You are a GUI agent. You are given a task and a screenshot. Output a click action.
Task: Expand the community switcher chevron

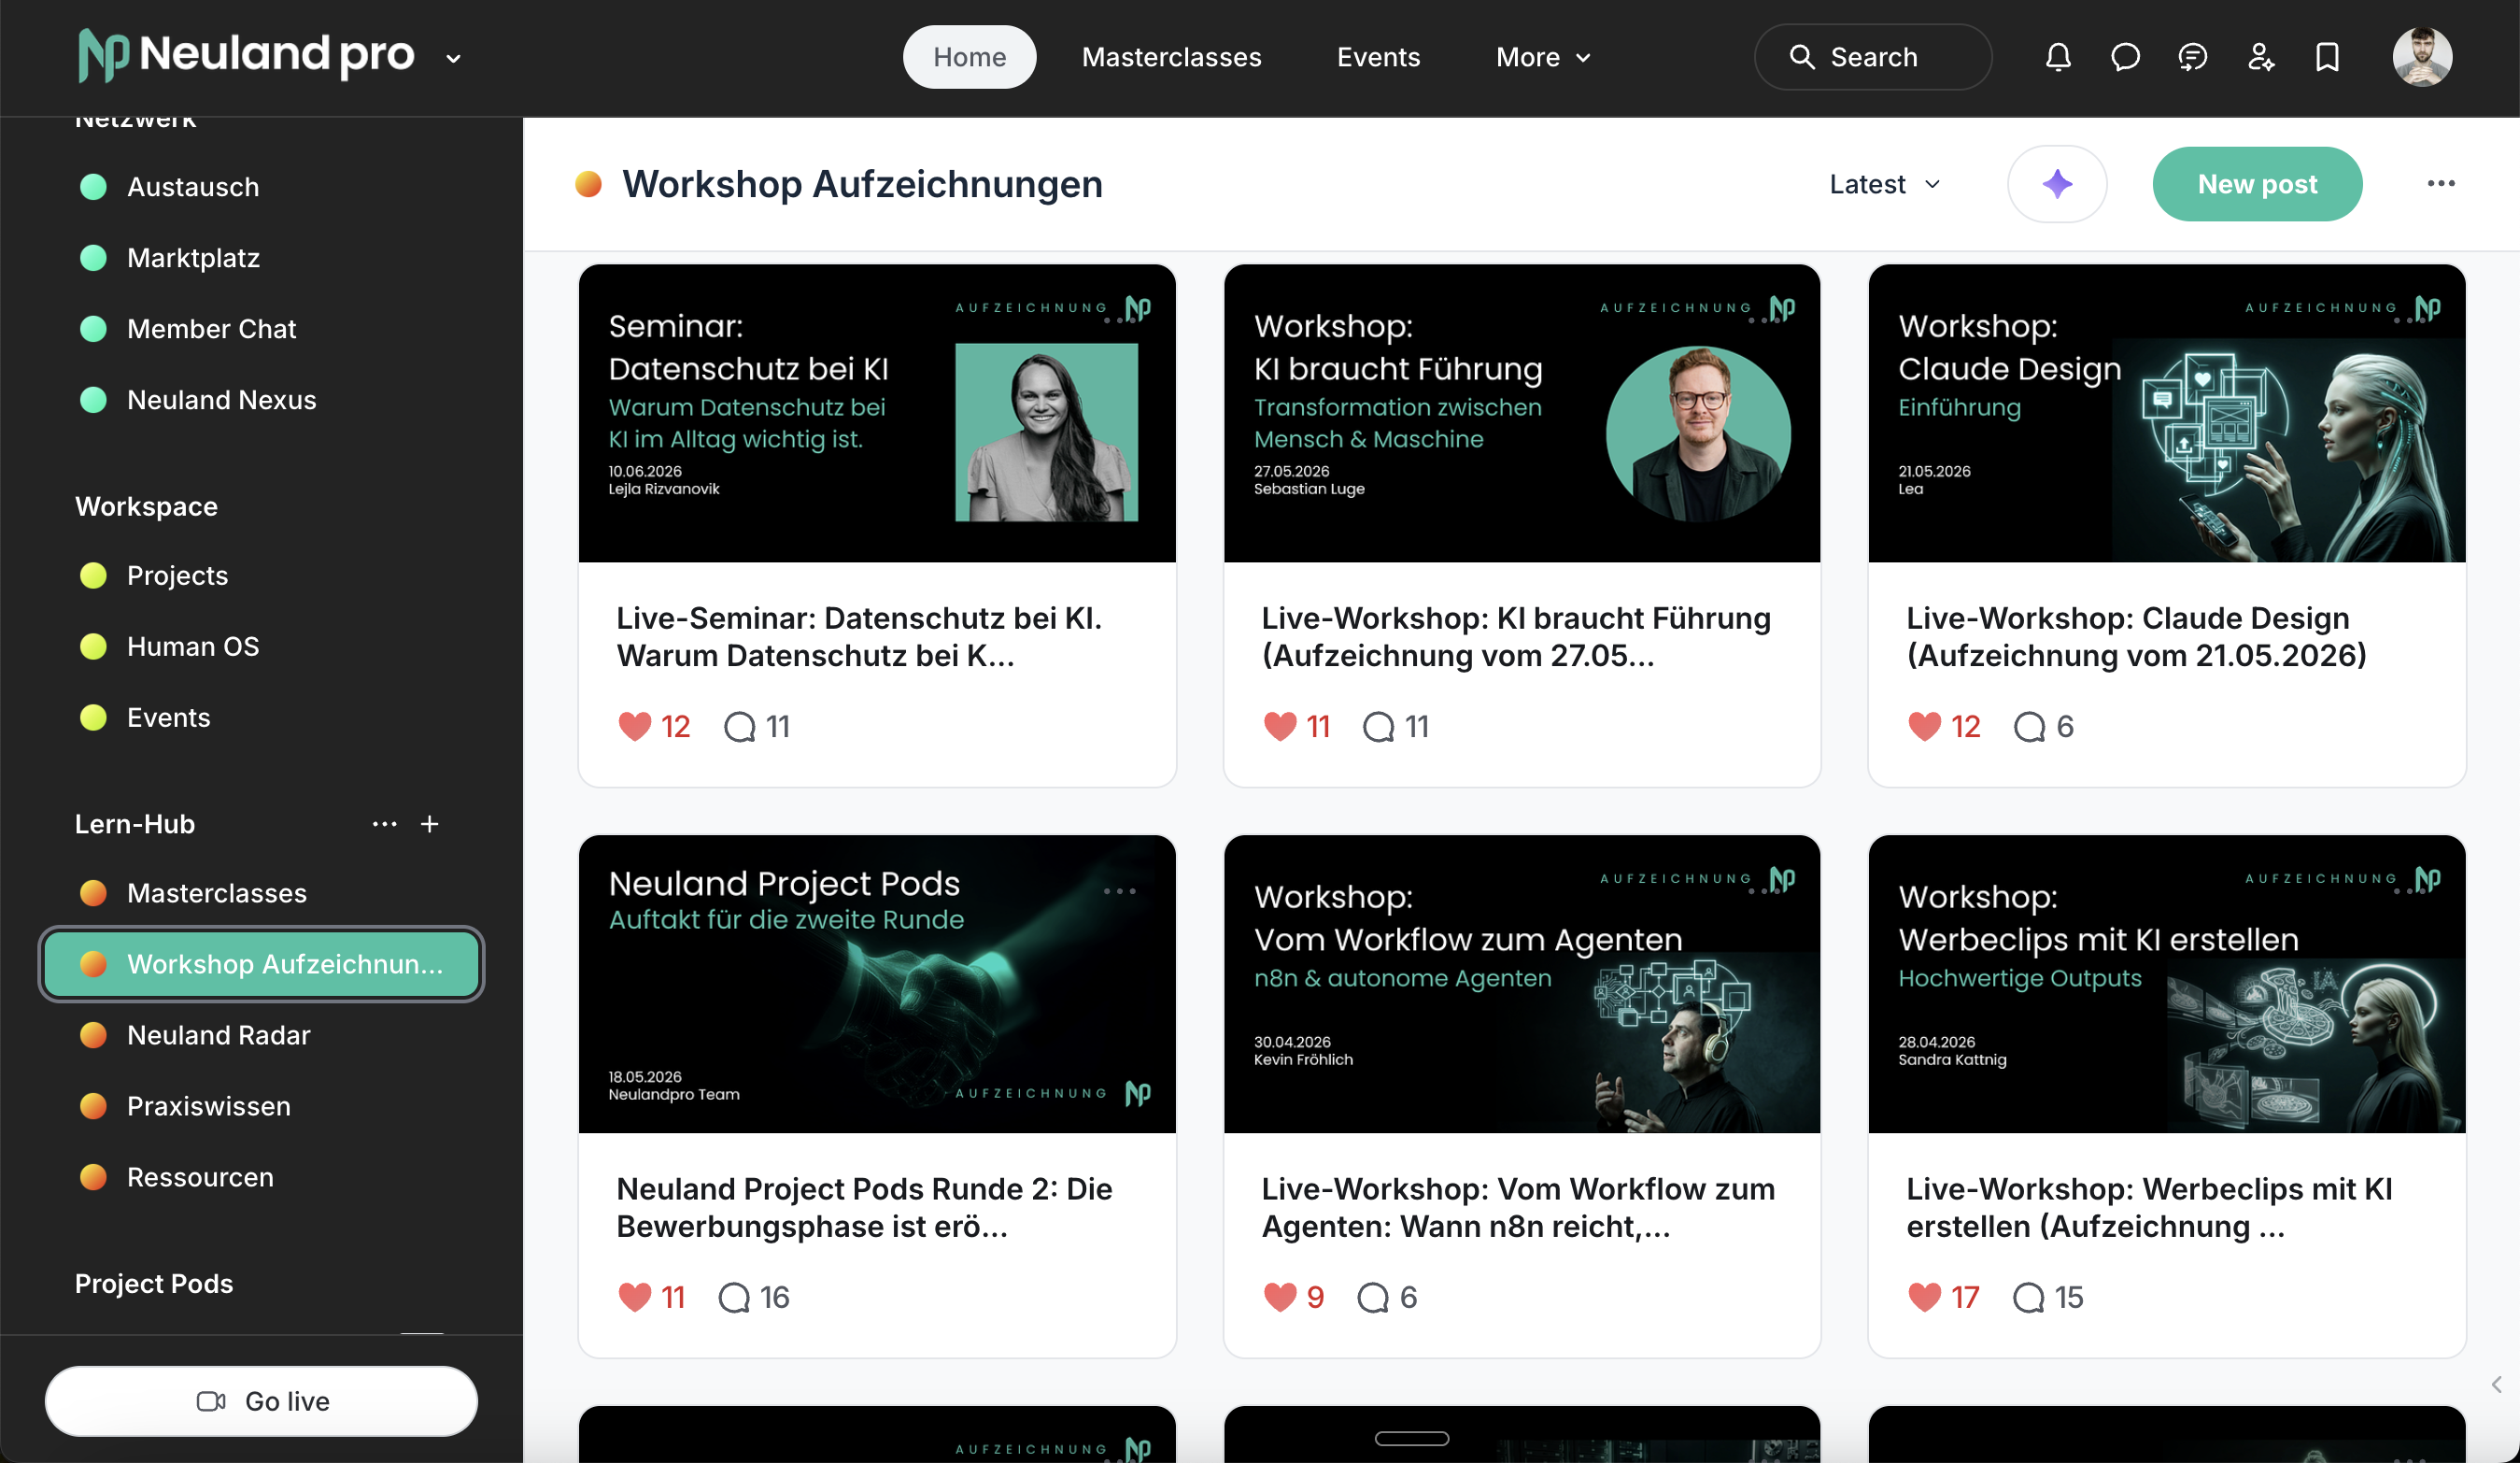(x=453, y=58)
